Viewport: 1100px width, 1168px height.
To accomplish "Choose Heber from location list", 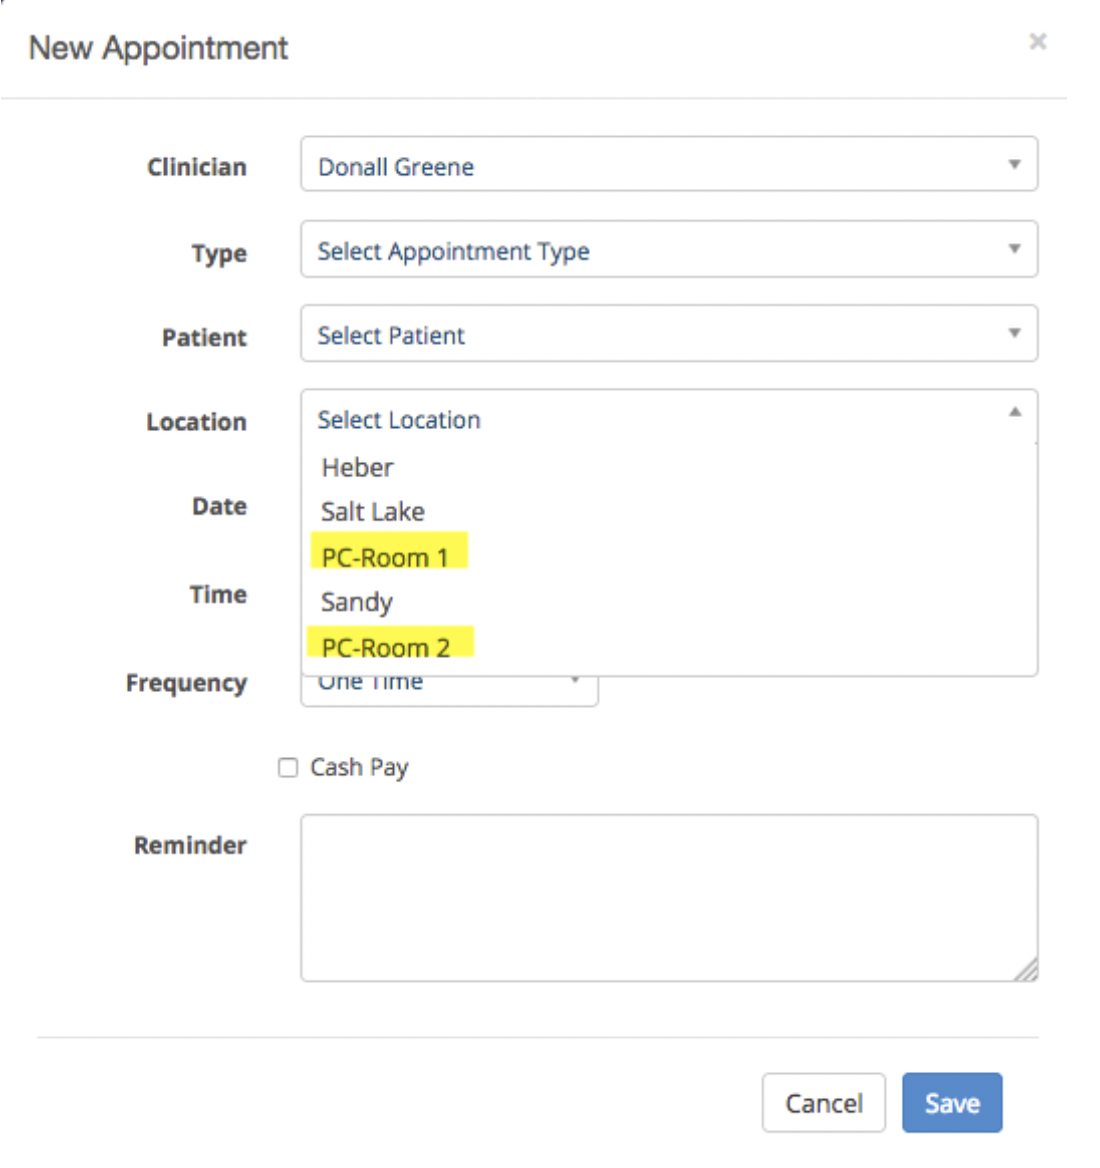I will click(x=669, y=468).
